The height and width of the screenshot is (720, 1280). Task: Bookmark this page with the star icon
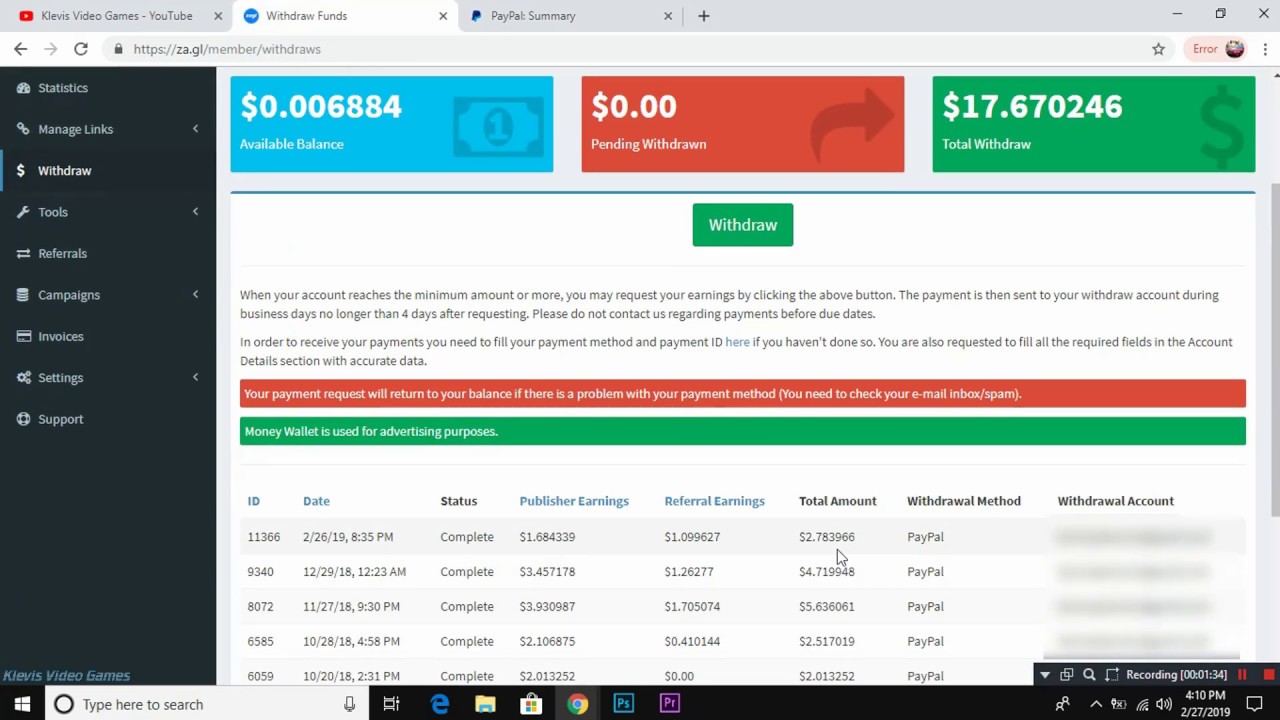point(1158,49)
